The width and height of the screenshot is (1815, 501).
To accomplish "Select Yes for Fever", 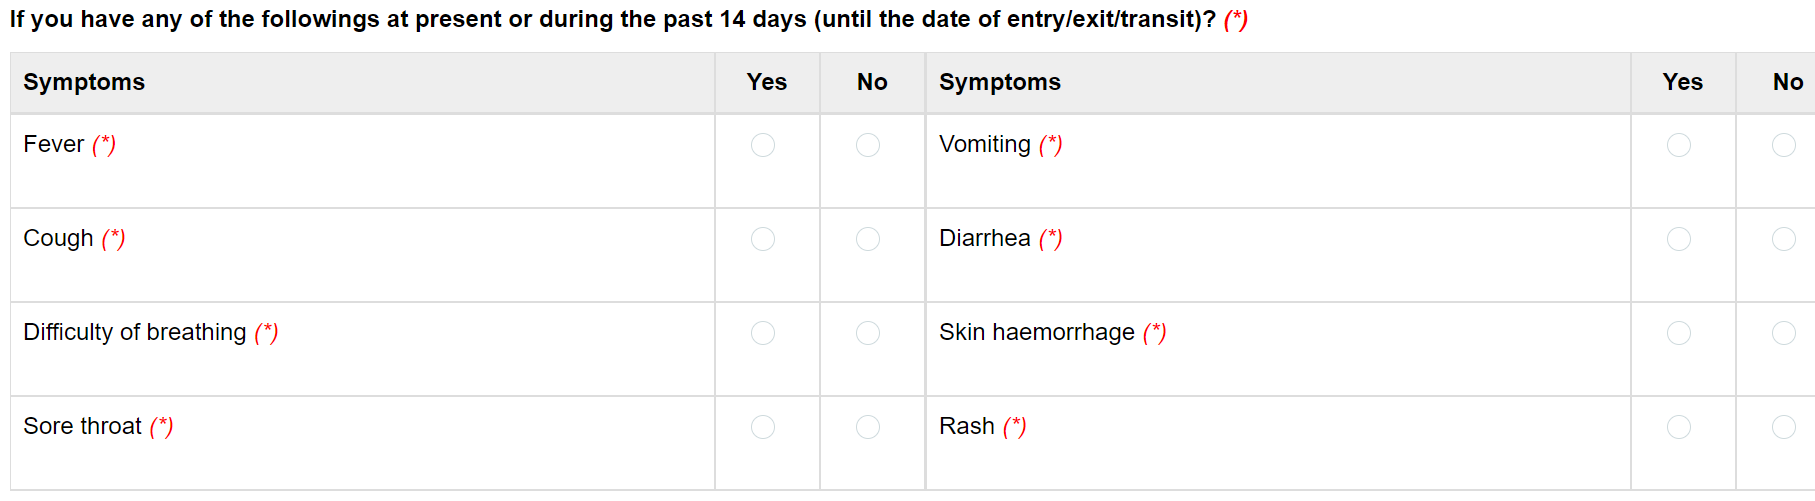I will [763, 145].
